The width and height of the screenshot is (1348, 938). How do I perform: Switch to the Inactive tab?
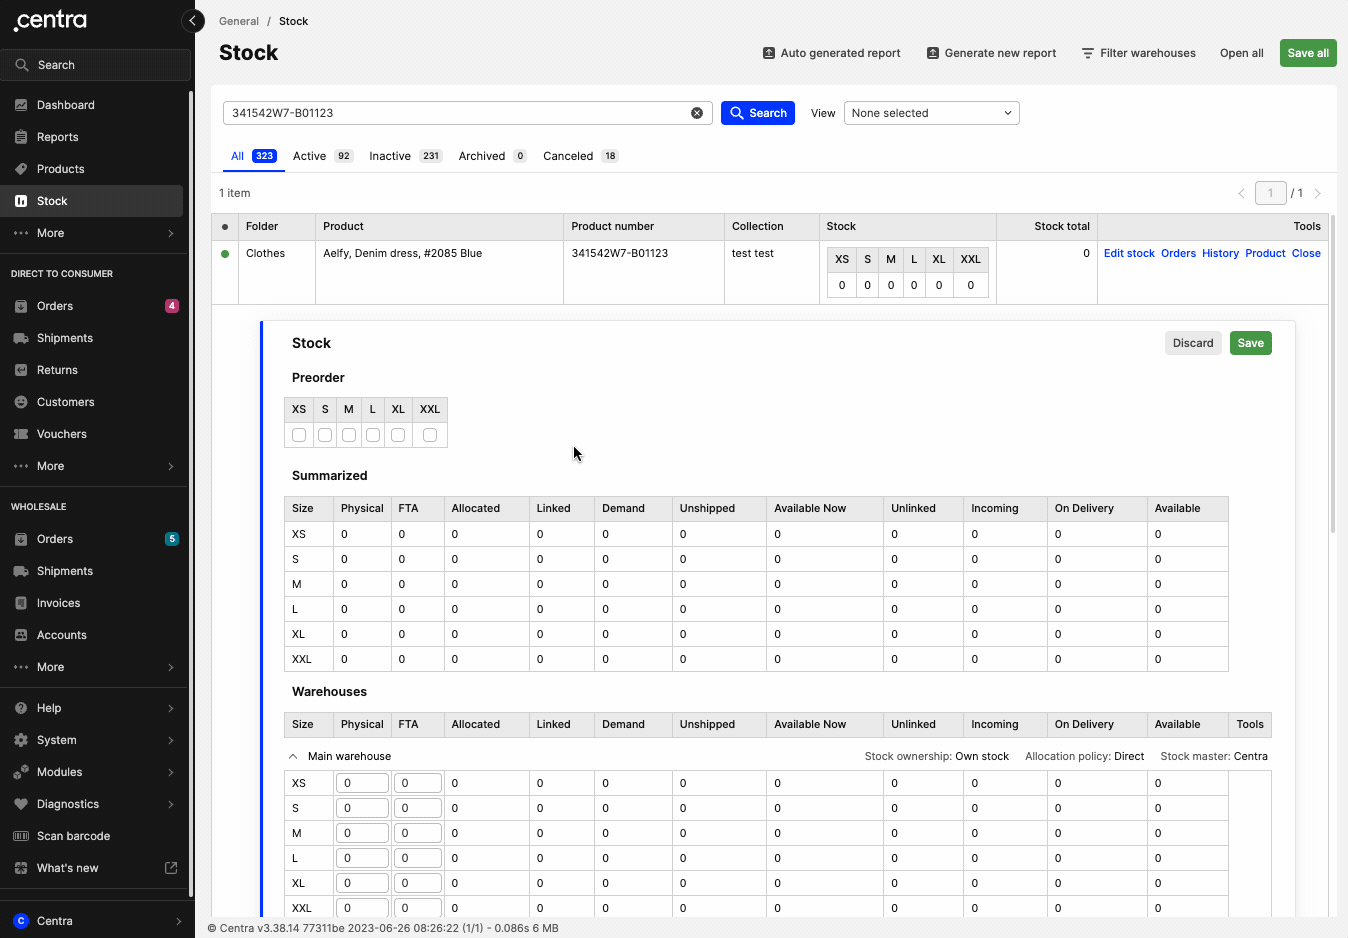click(390, 156)
